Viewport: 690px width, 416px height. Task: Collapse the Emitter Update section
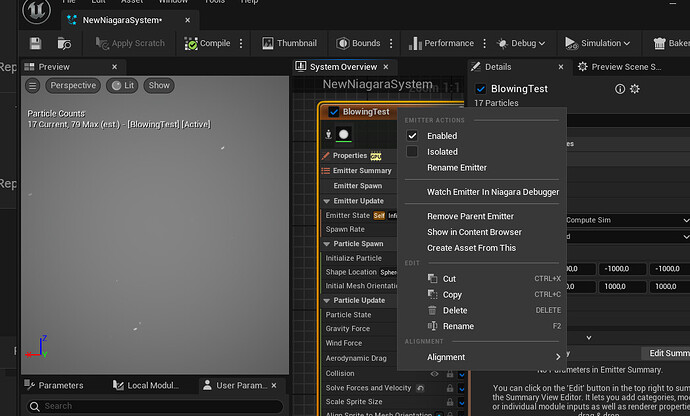click(x=327, y=201)
